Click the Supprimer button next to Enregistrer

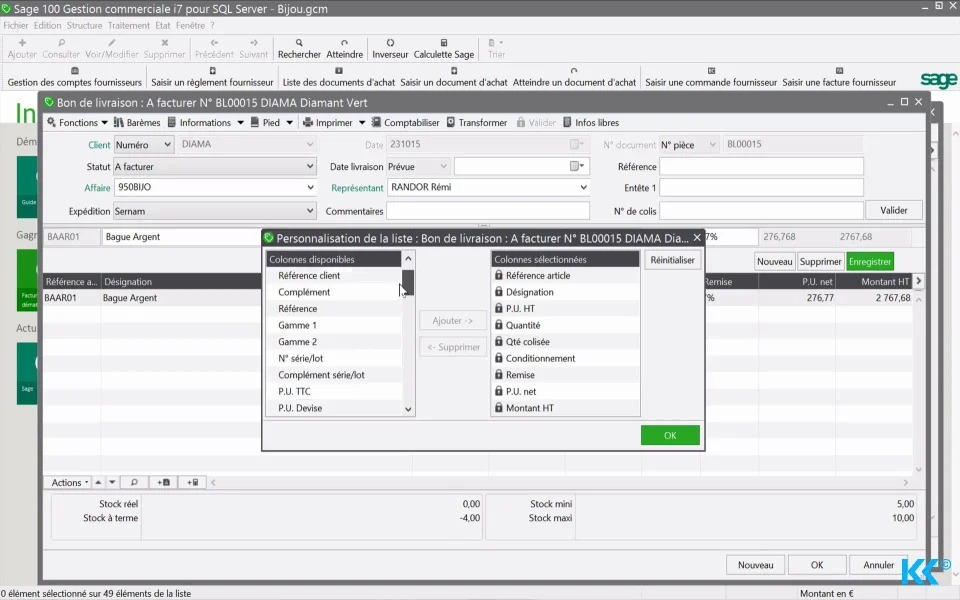point(820,261)
